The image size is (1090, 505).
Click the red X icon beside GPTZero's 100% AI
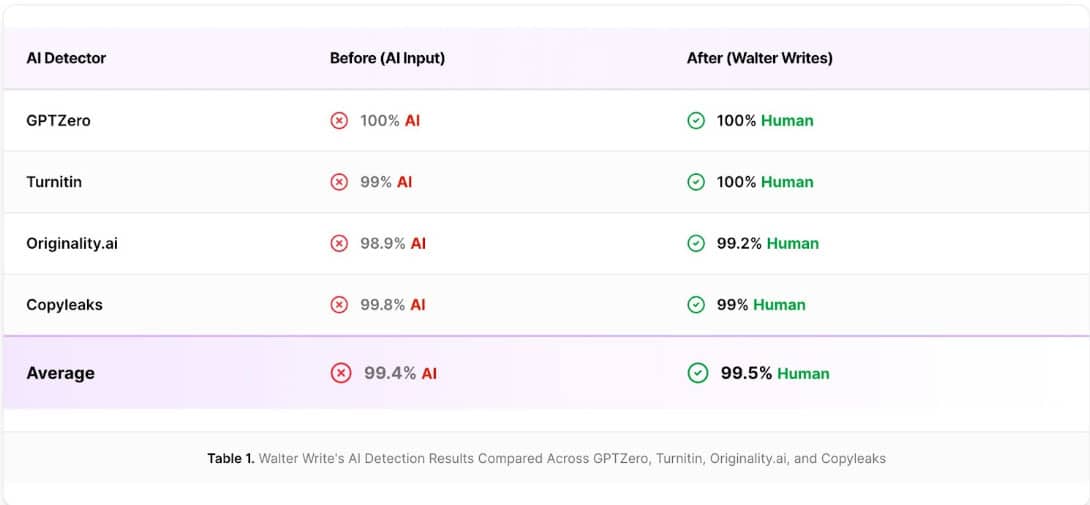point(339,120)
